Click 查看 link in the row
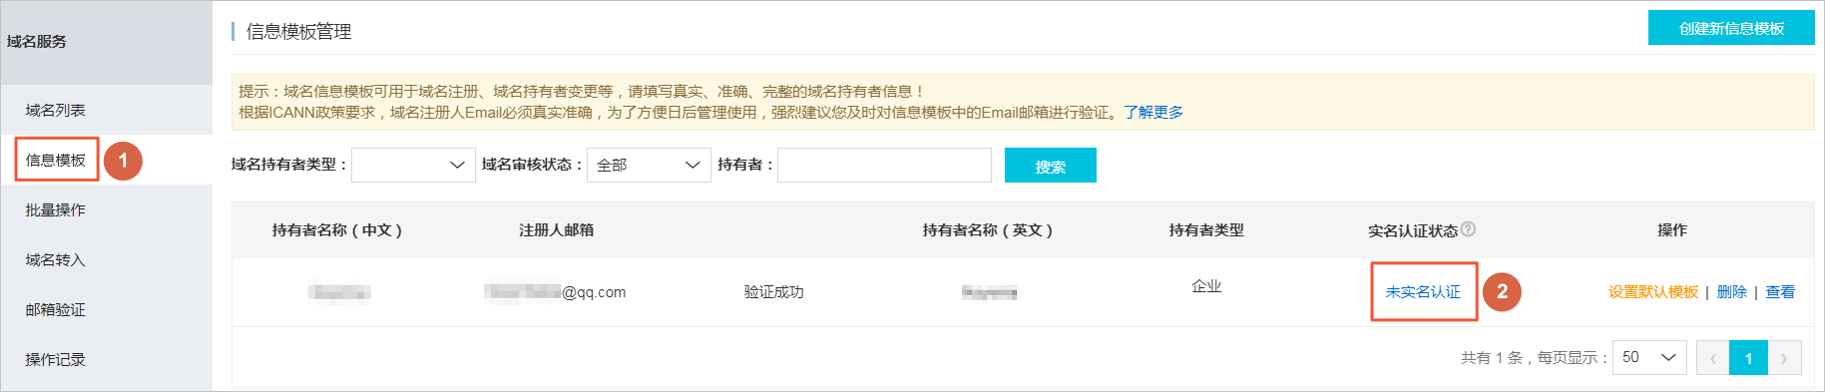The height and width of the screenshot is (392, 1825). coord(1780,292)
